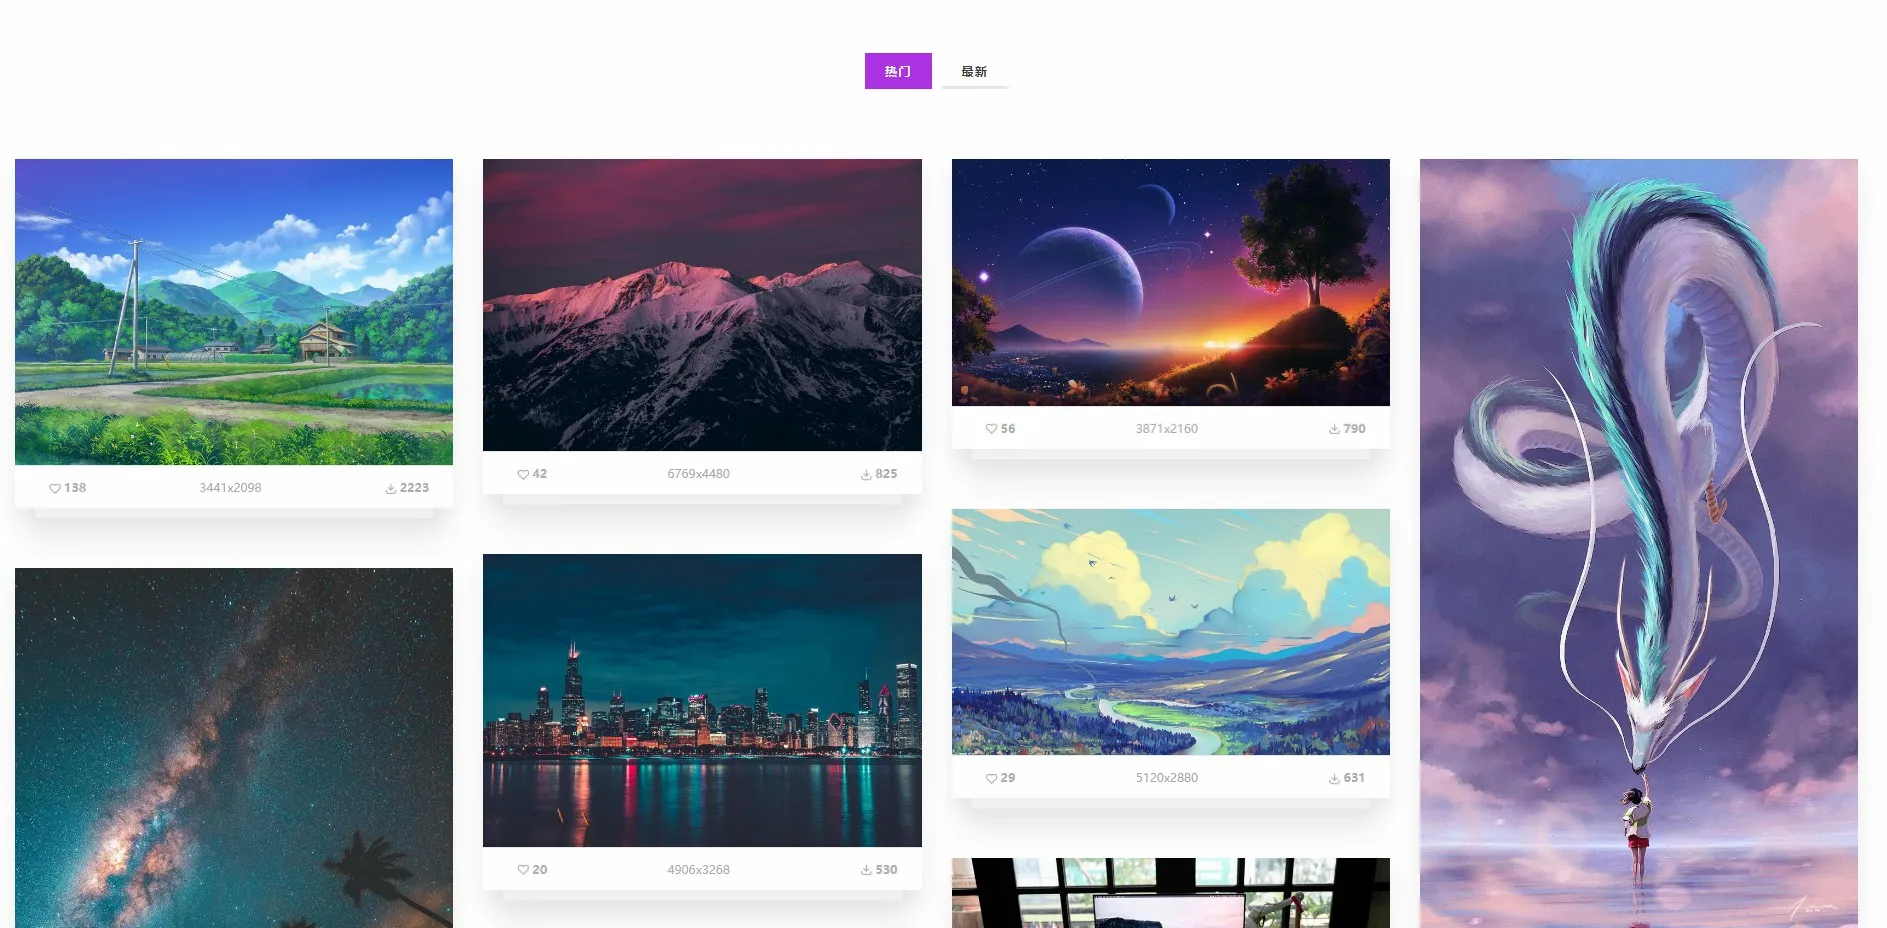Like the valley river wallpaper heart icon
The width and height of the screenshot is (1887, 928).
[x=991, y=777]
